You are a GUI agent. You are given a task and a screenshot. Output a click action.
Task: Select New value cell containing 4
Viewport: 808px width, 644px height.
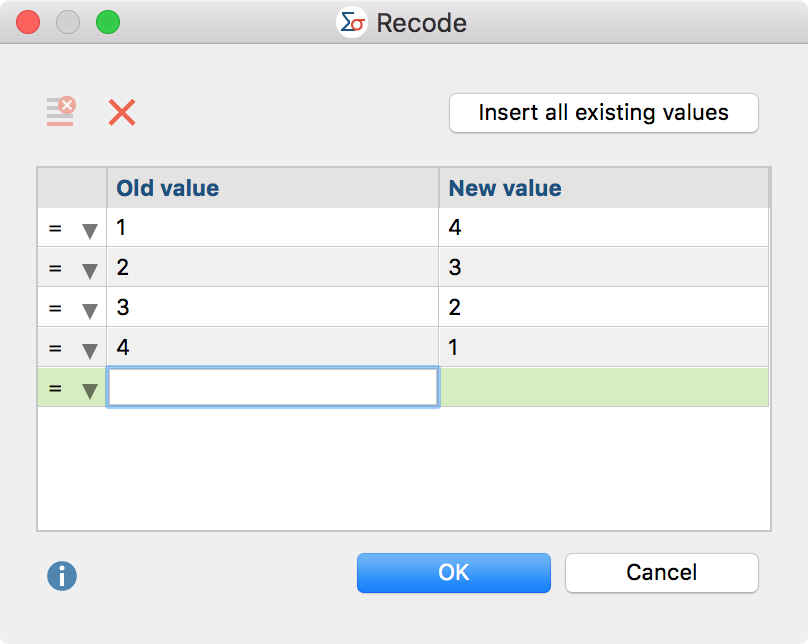(x=603, y=228)
